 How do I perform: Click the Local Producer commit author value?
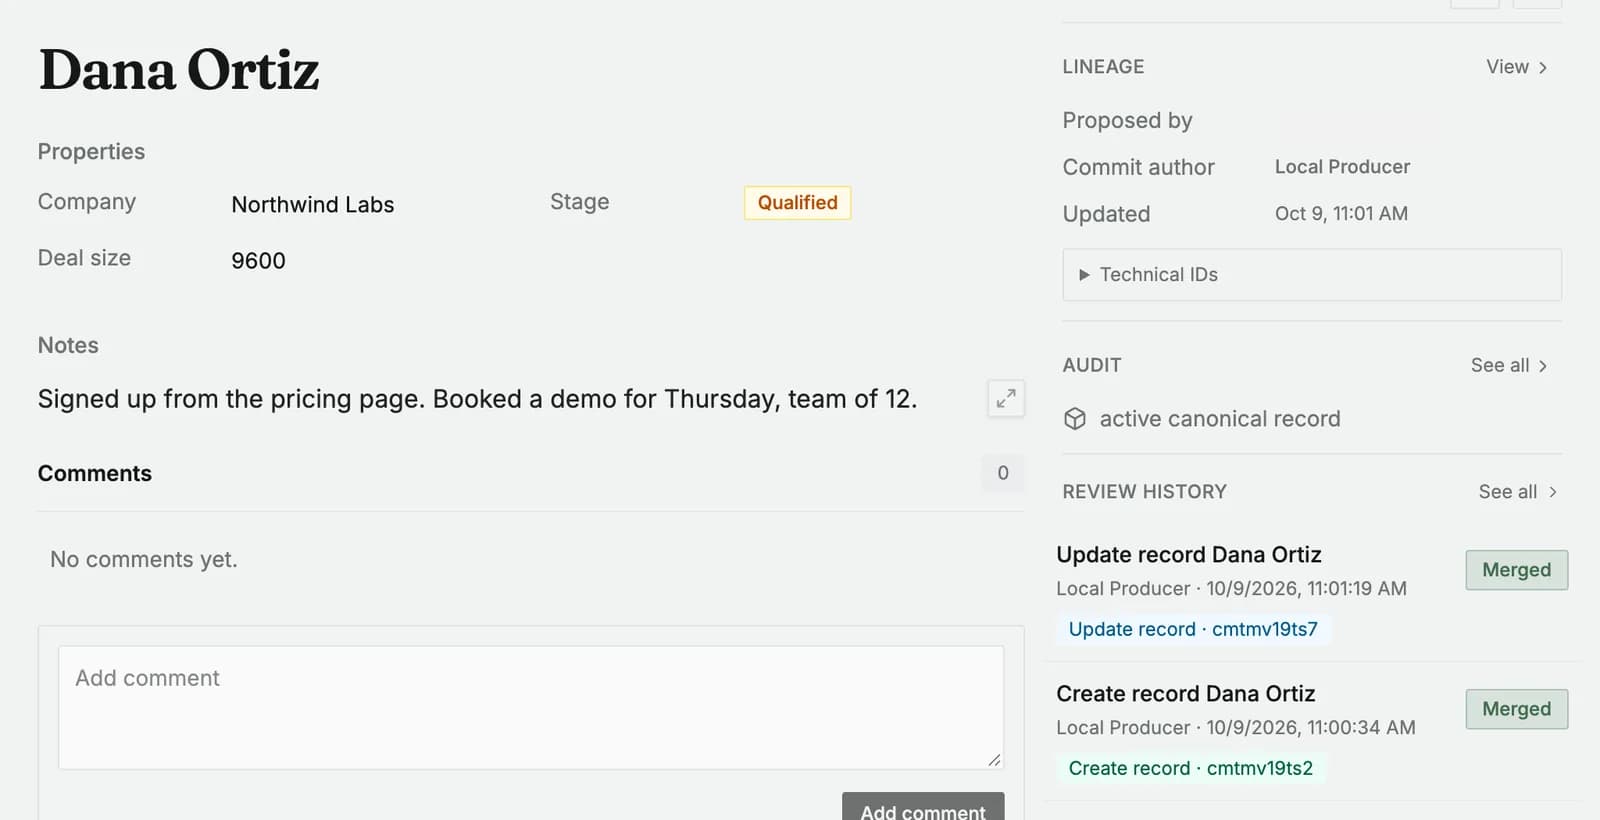click(1342, 167)
